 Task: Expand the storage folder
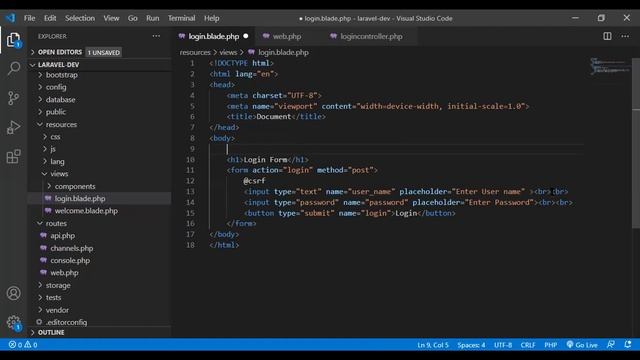[x=58, y=285]
